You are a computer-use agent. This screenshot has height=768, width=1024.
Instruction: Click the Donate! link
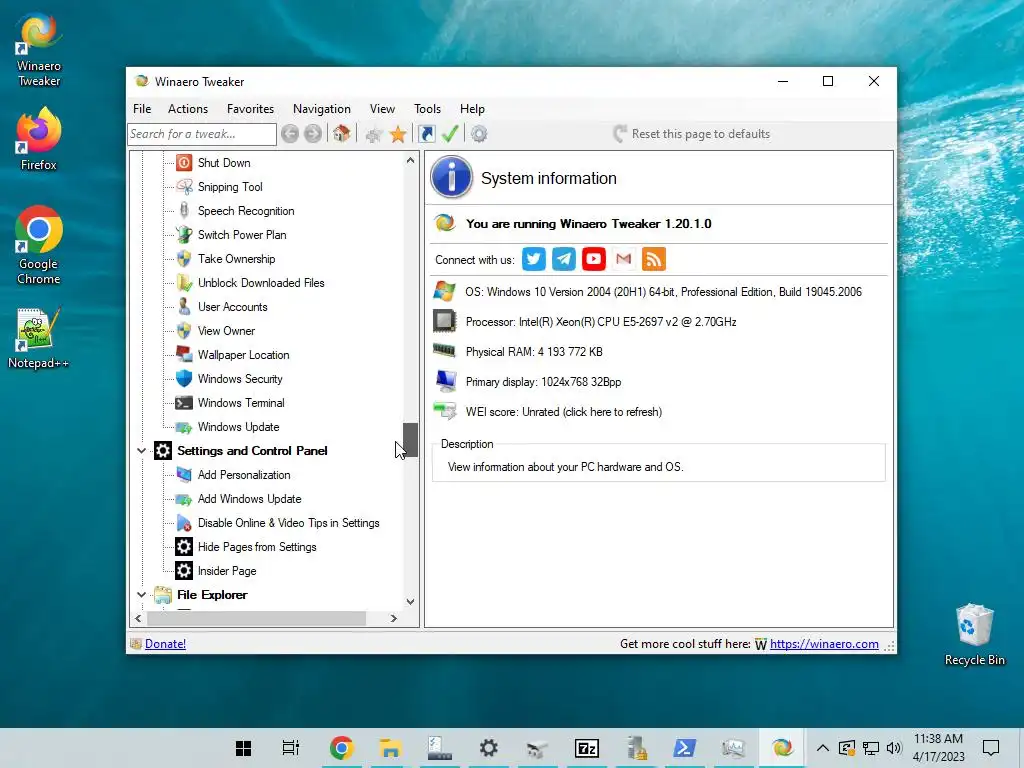165,644
